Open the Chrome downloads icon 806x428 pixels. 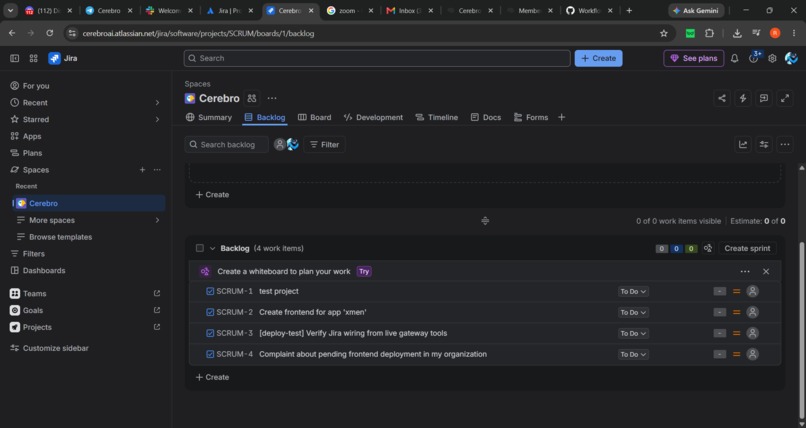(x=737, y=33)
